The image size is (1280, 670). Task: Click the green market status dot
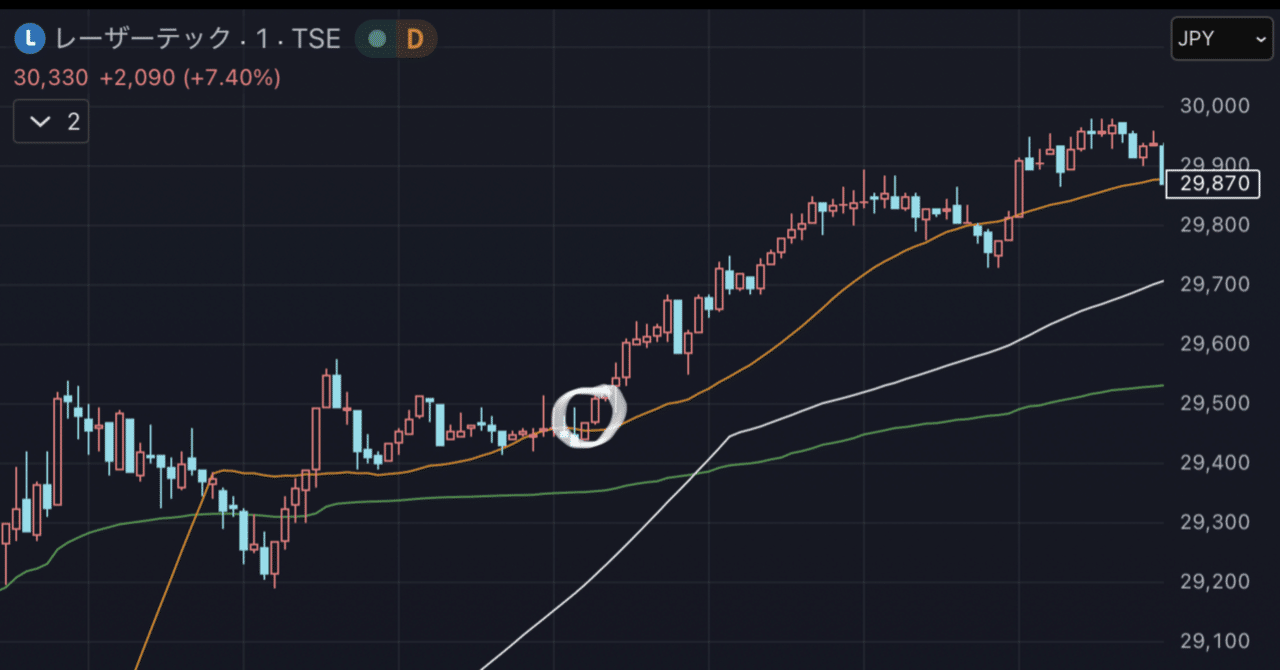pos(377,39)
